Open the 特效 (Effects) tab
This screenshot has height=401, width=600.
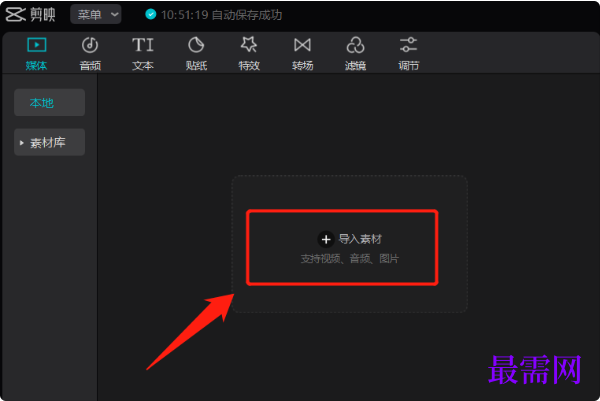click(249, 54)
